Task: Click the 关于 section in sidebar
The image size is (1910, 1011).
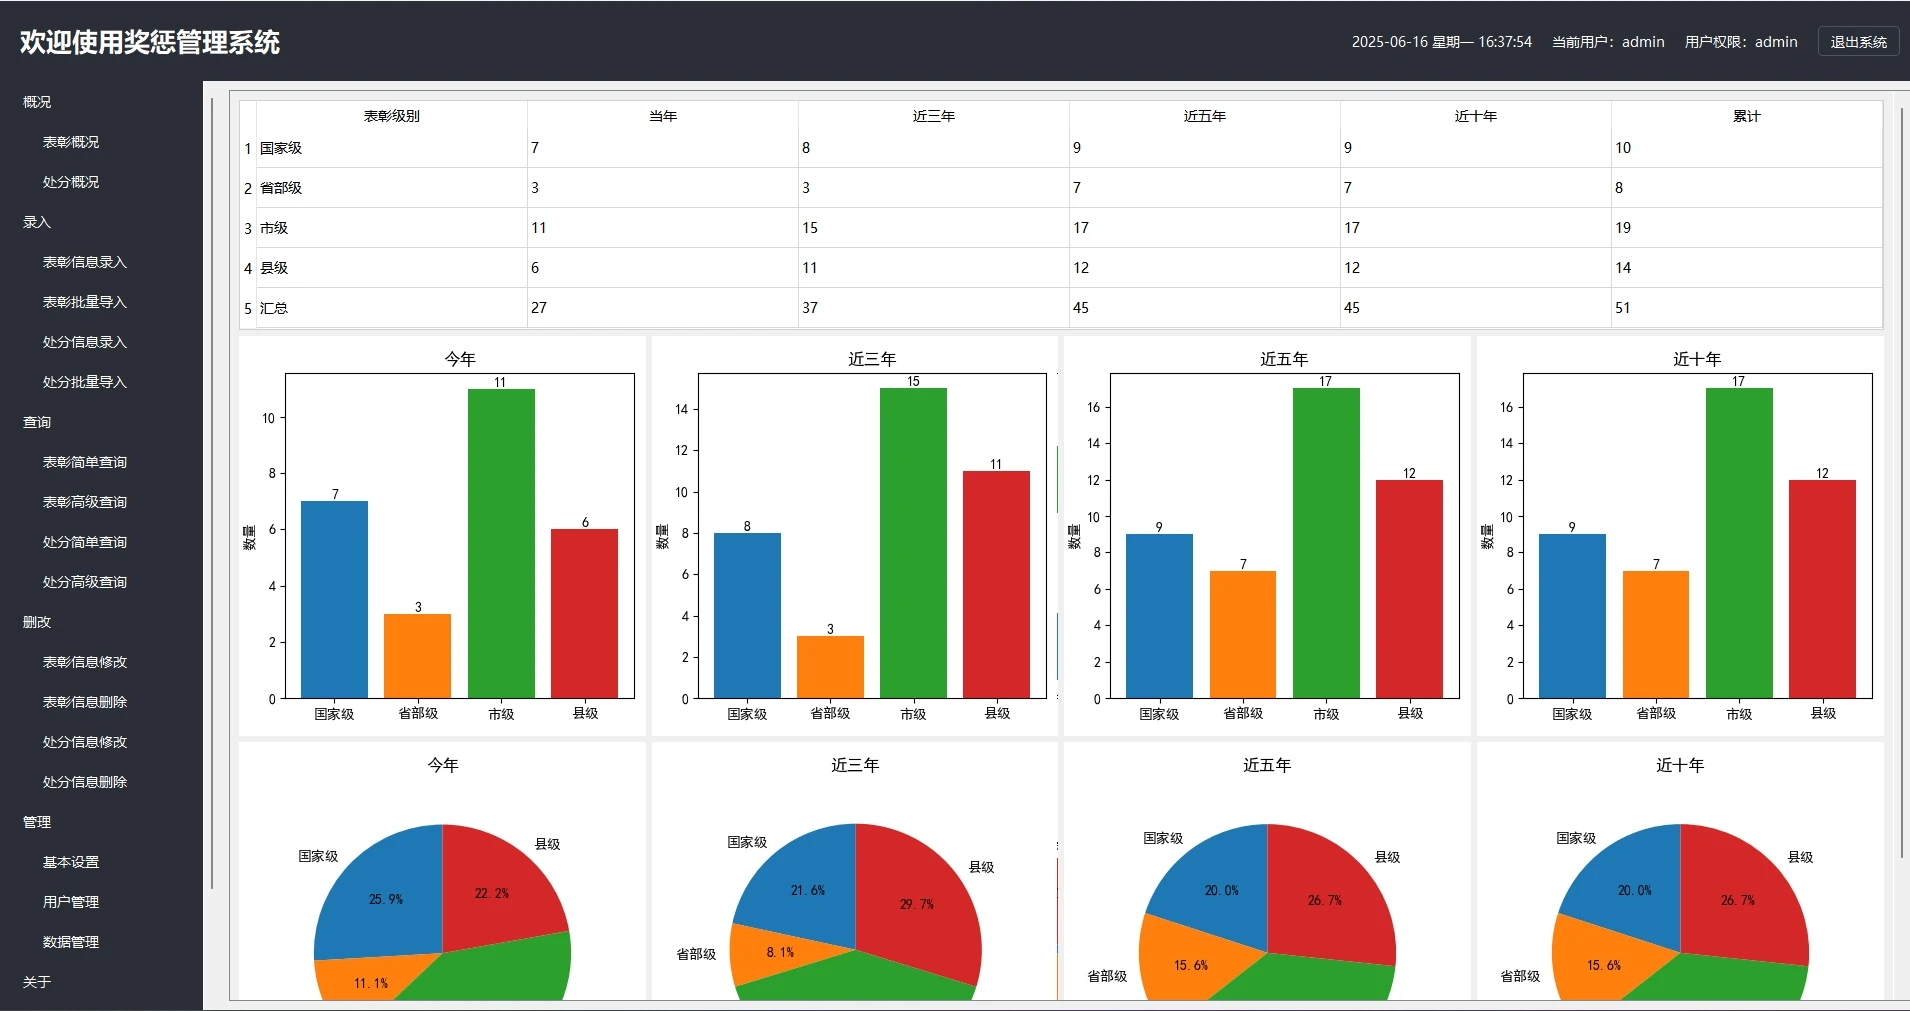Action: click(x=37, y=982)
